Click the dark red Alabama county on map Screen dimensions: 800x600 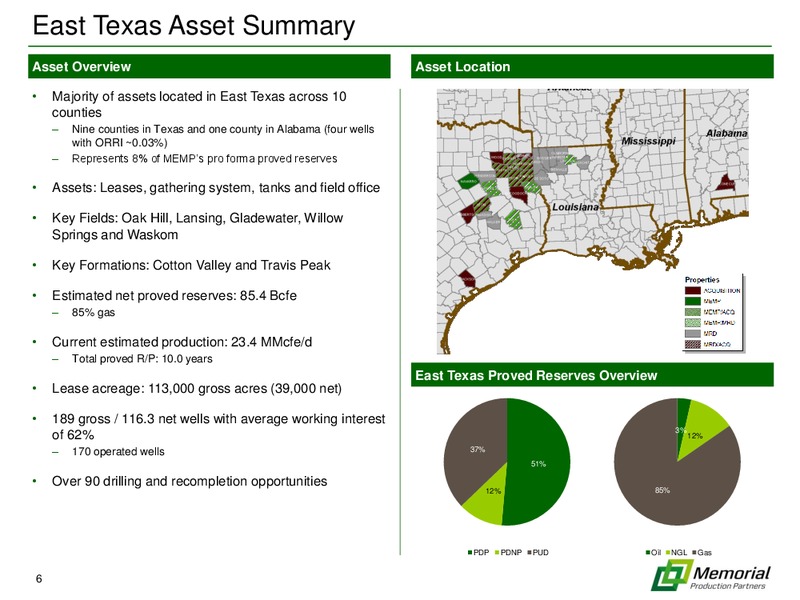tap(726, 183)
